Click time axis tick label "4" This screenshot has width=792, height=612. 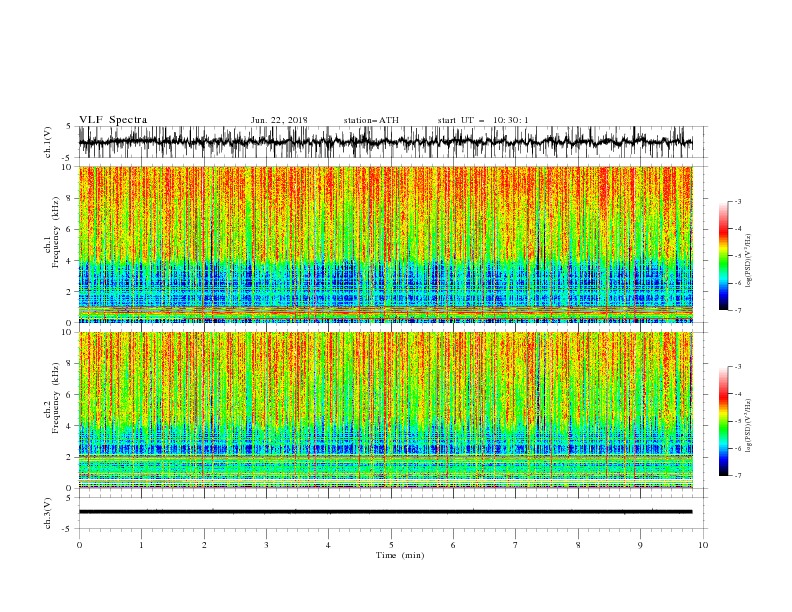pos(328,545)
